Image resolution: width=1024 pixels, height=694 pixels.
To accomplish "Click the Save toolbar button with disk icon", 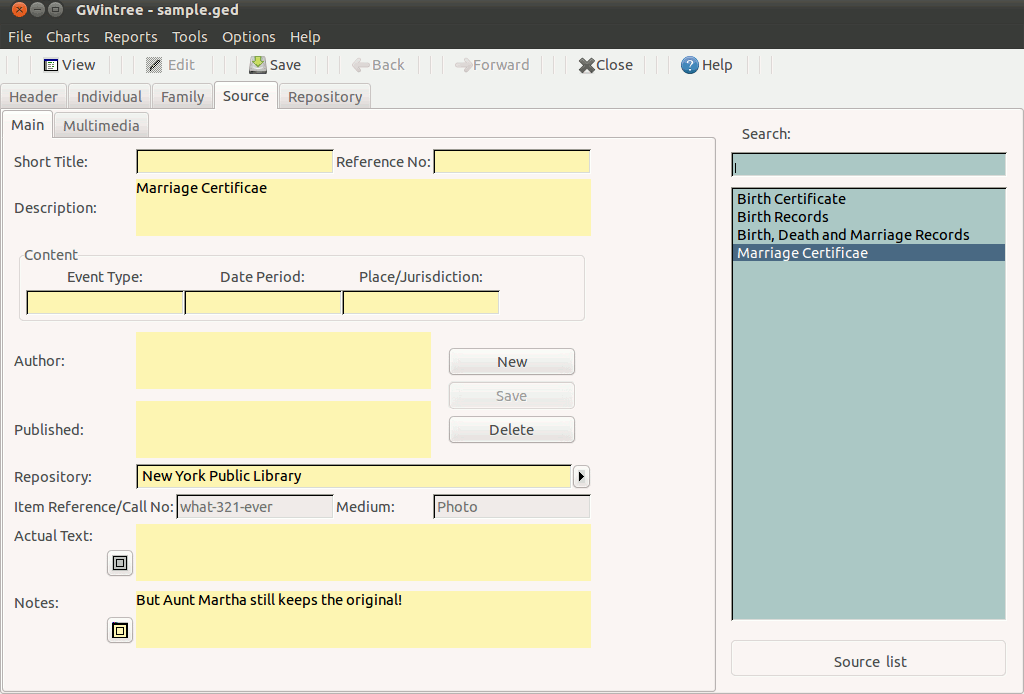I will [x=275, y=65].
